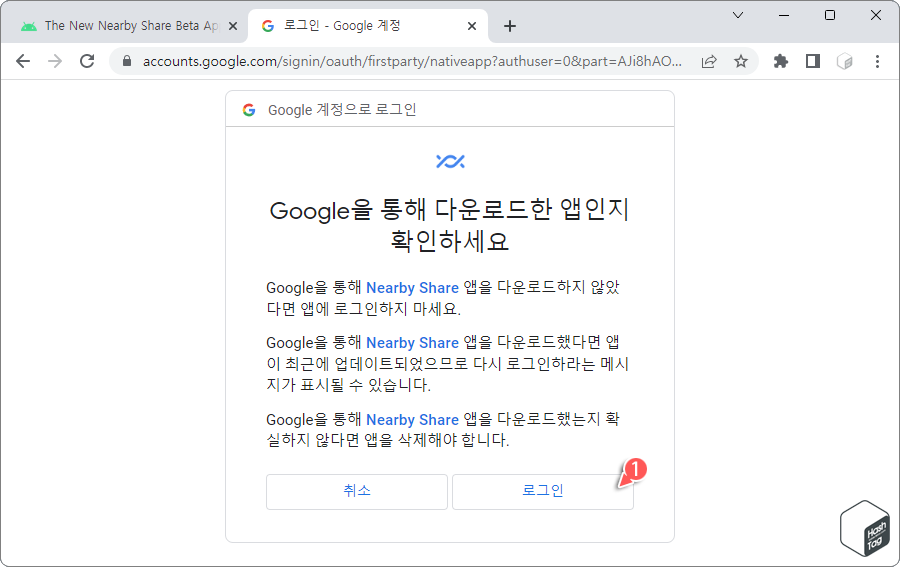Click the 'Google 계정으로 로그인' header text

coord(342,110)
